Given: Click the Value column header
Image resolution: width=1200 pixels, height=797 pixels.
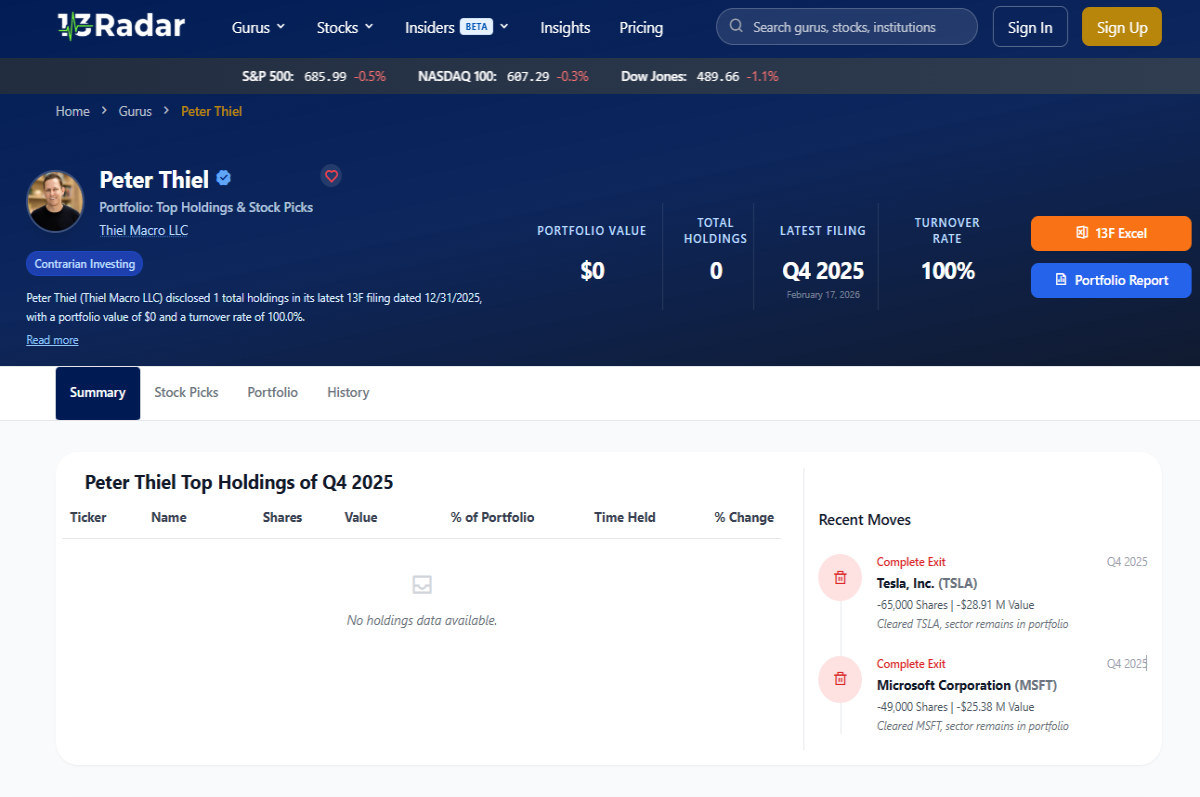Looking at the screenshot, I should coord(361,517).
